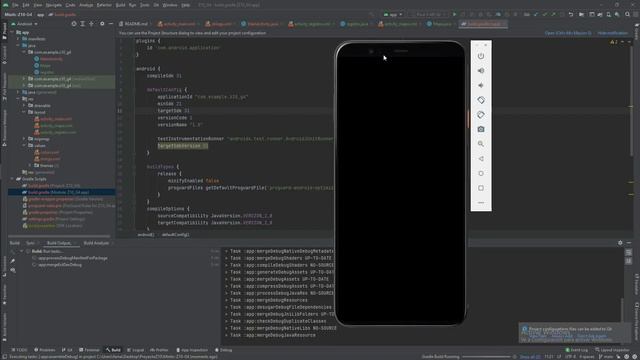Open the Build menu

pos(120,5)
